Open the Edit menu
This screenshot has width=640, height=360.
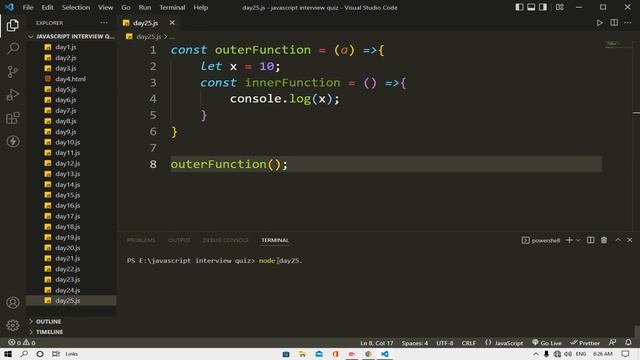(47, 7)
